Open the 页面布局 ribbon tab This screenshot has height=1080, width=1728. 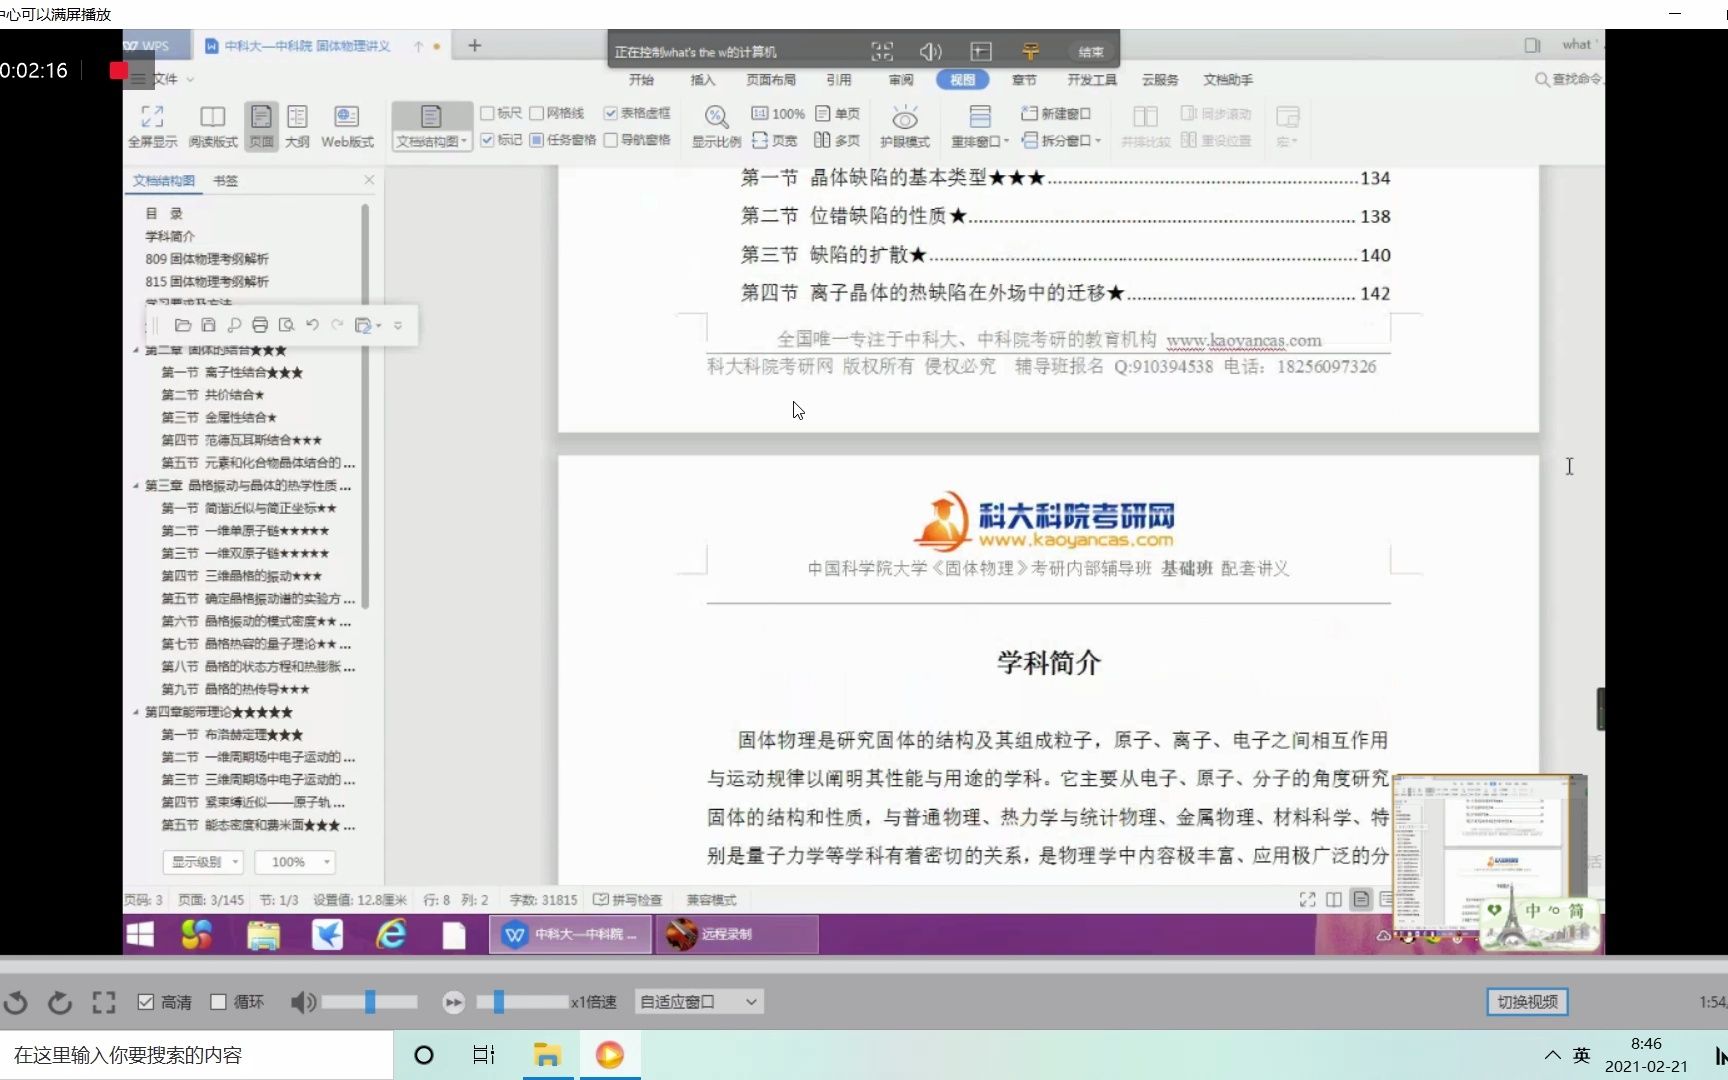(771, 80)
